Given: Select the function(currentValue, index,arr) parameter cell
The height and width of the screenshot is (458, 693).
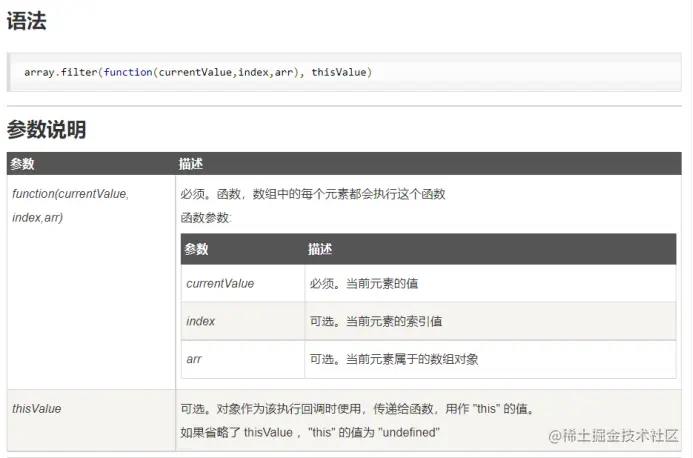Looking at the screenshot, I should pos(91,282).
